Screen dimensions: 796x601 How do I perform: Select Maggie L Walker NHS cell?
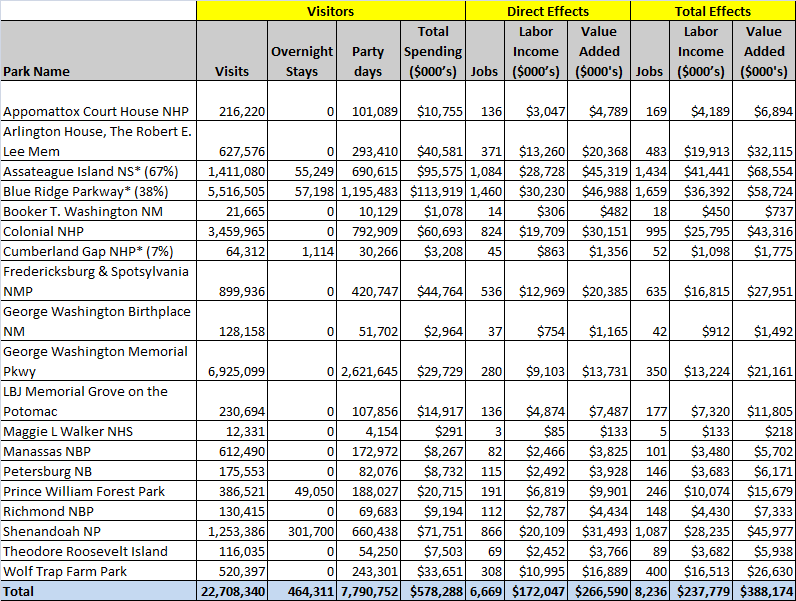click(98, 431)
